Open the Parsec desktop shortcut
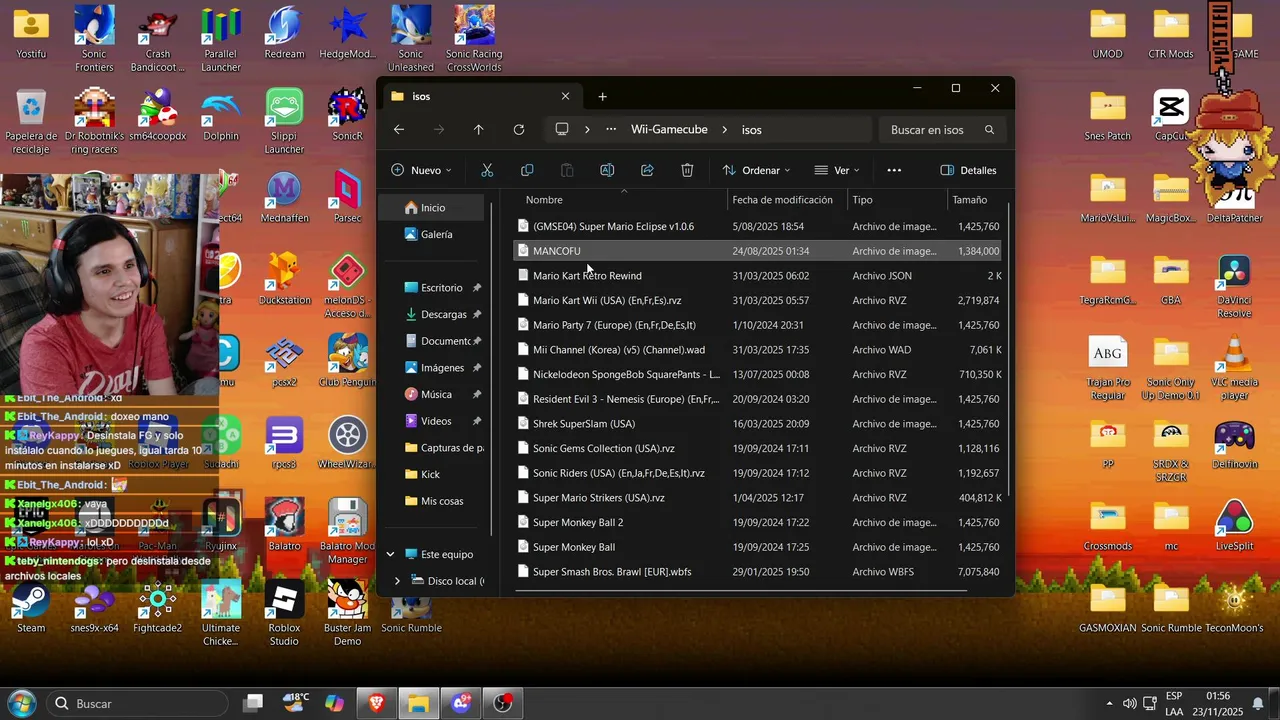This screenshot has width=1280, height=720. 347,197
